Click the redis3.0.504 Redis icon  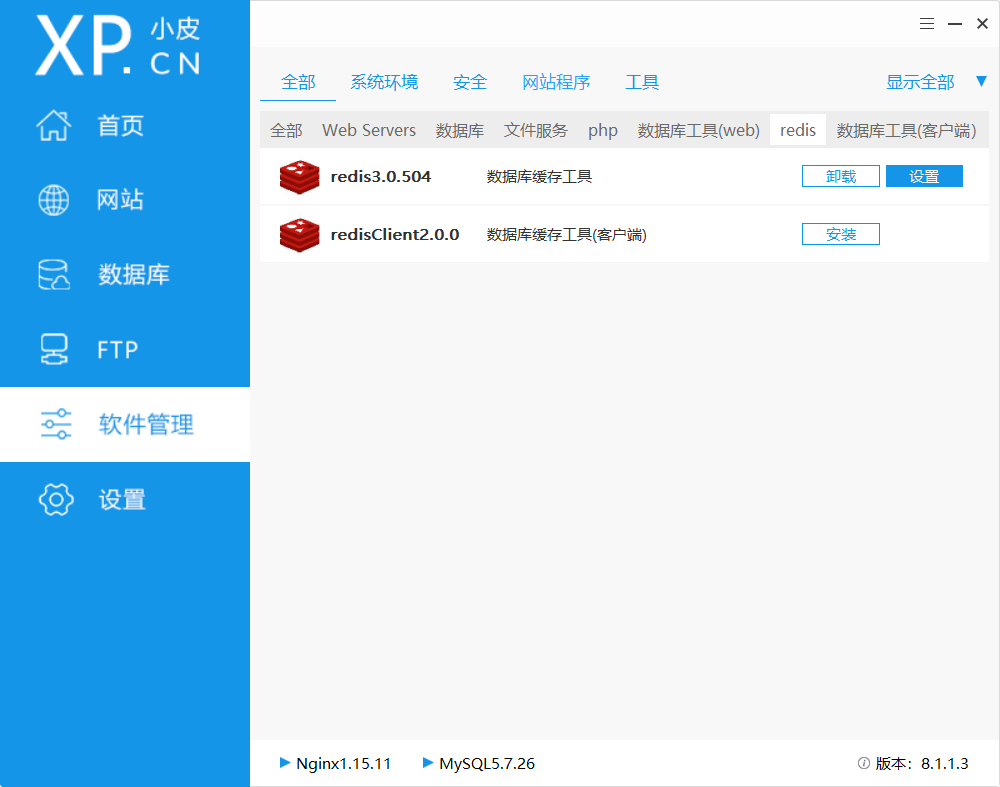(x=299, y=176)
